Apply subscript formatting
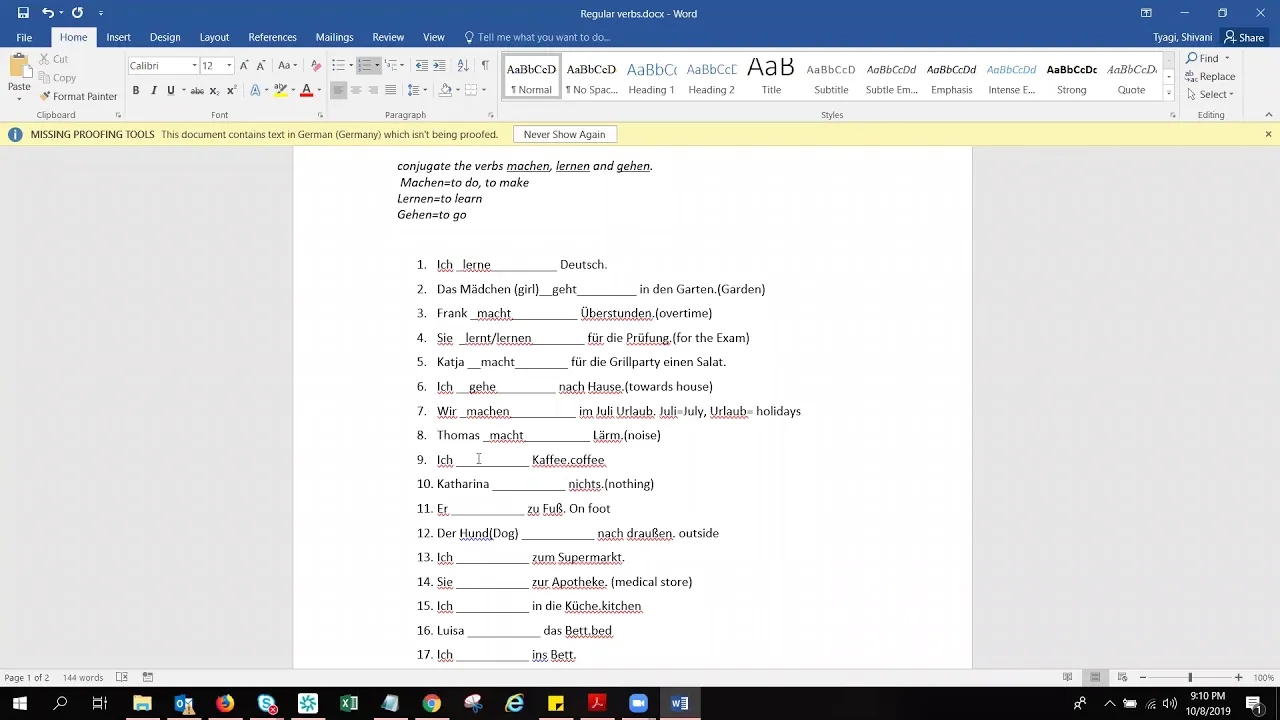 pos(214,90)
